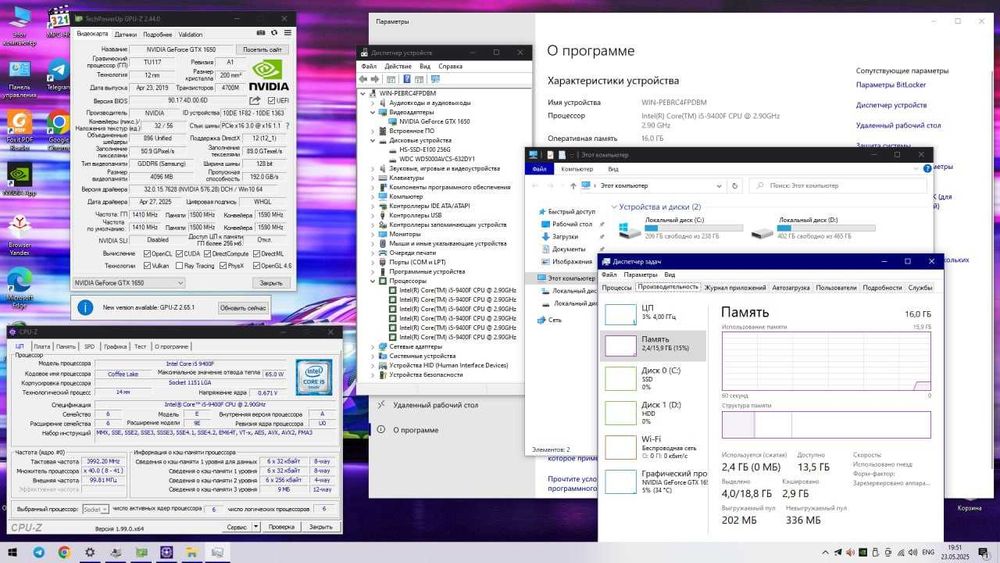
Task: Open the Validation tab in GPU-Z
Action: [190, 34]
